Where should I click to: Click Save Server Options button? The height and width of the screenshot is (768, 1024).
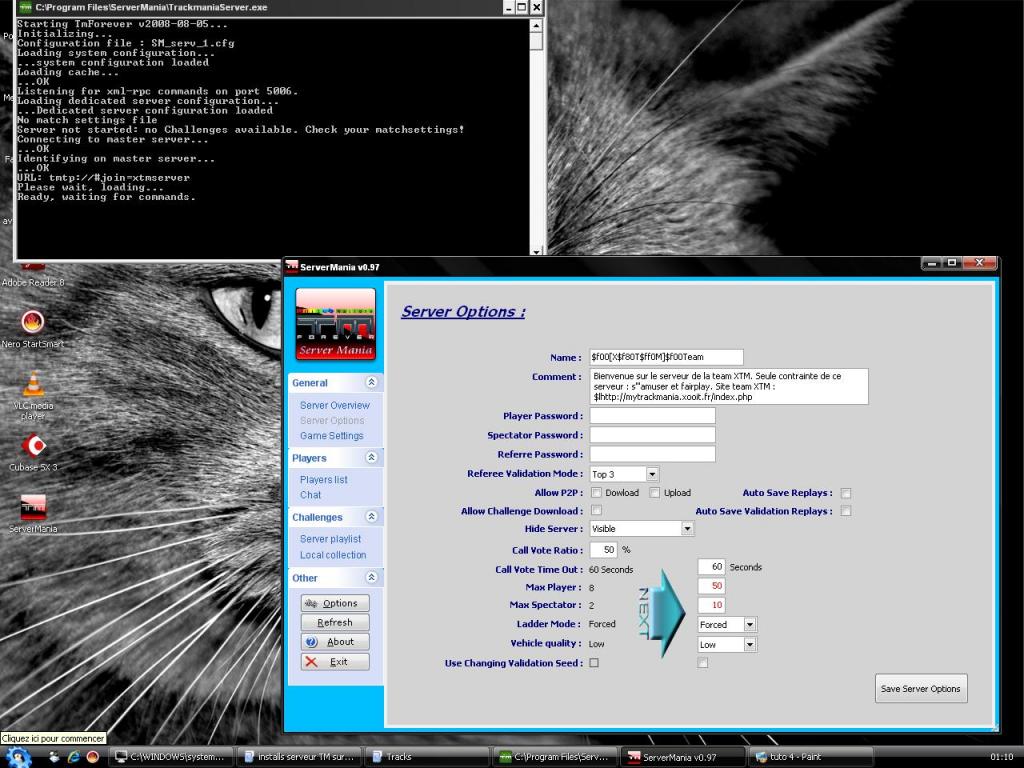click(921, 689)
